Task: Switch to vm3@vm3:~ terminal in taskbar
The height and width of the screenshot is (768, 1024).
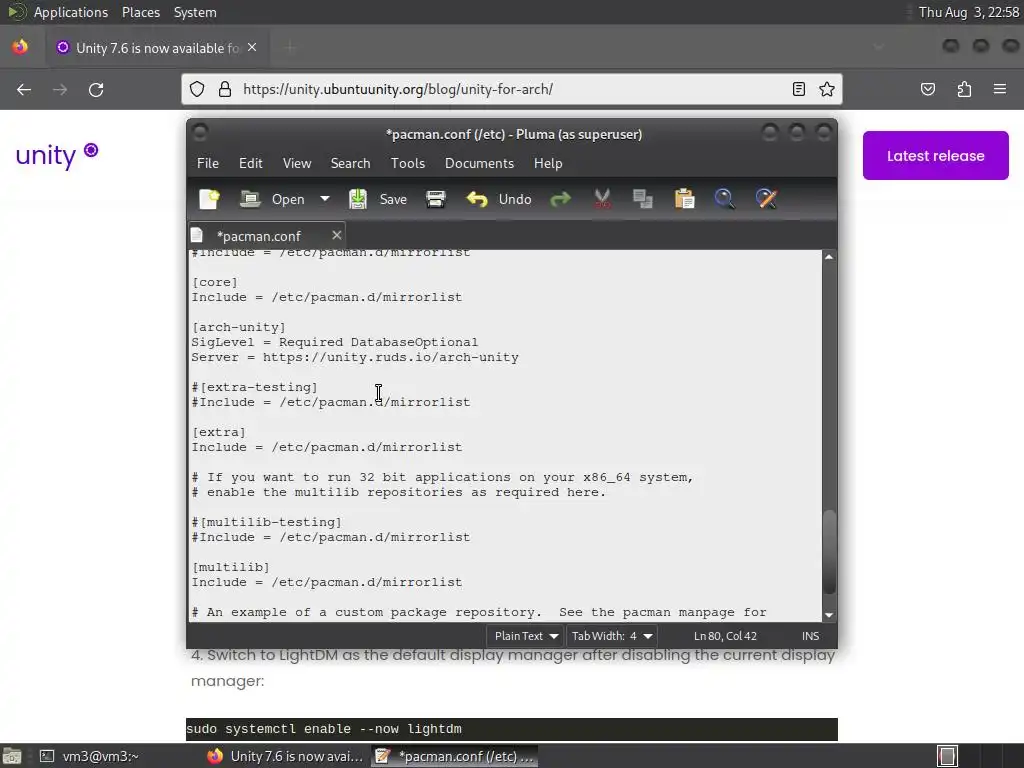Action: point(89,756)
